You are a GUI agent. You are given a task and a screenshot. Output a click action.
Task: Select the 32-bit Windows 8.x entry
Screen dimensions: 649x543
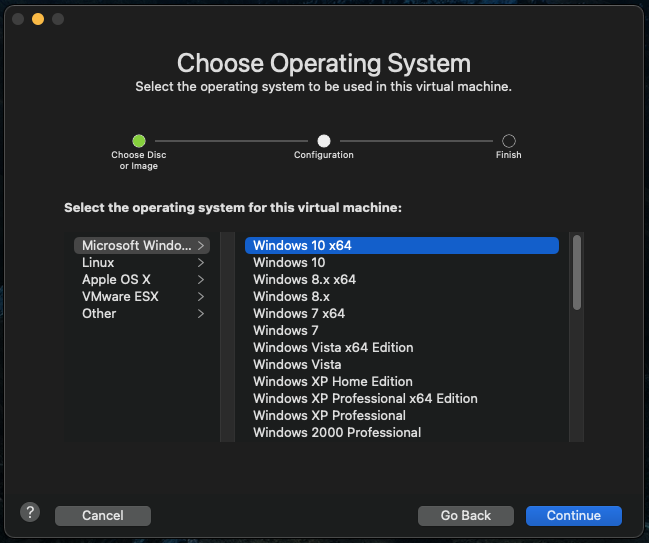tap(402, 296)
